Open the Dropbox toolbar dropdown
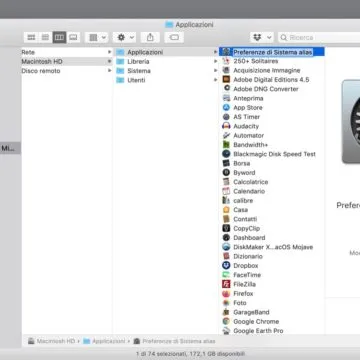This screenshot has height=360, width=360. coord(262,37)
